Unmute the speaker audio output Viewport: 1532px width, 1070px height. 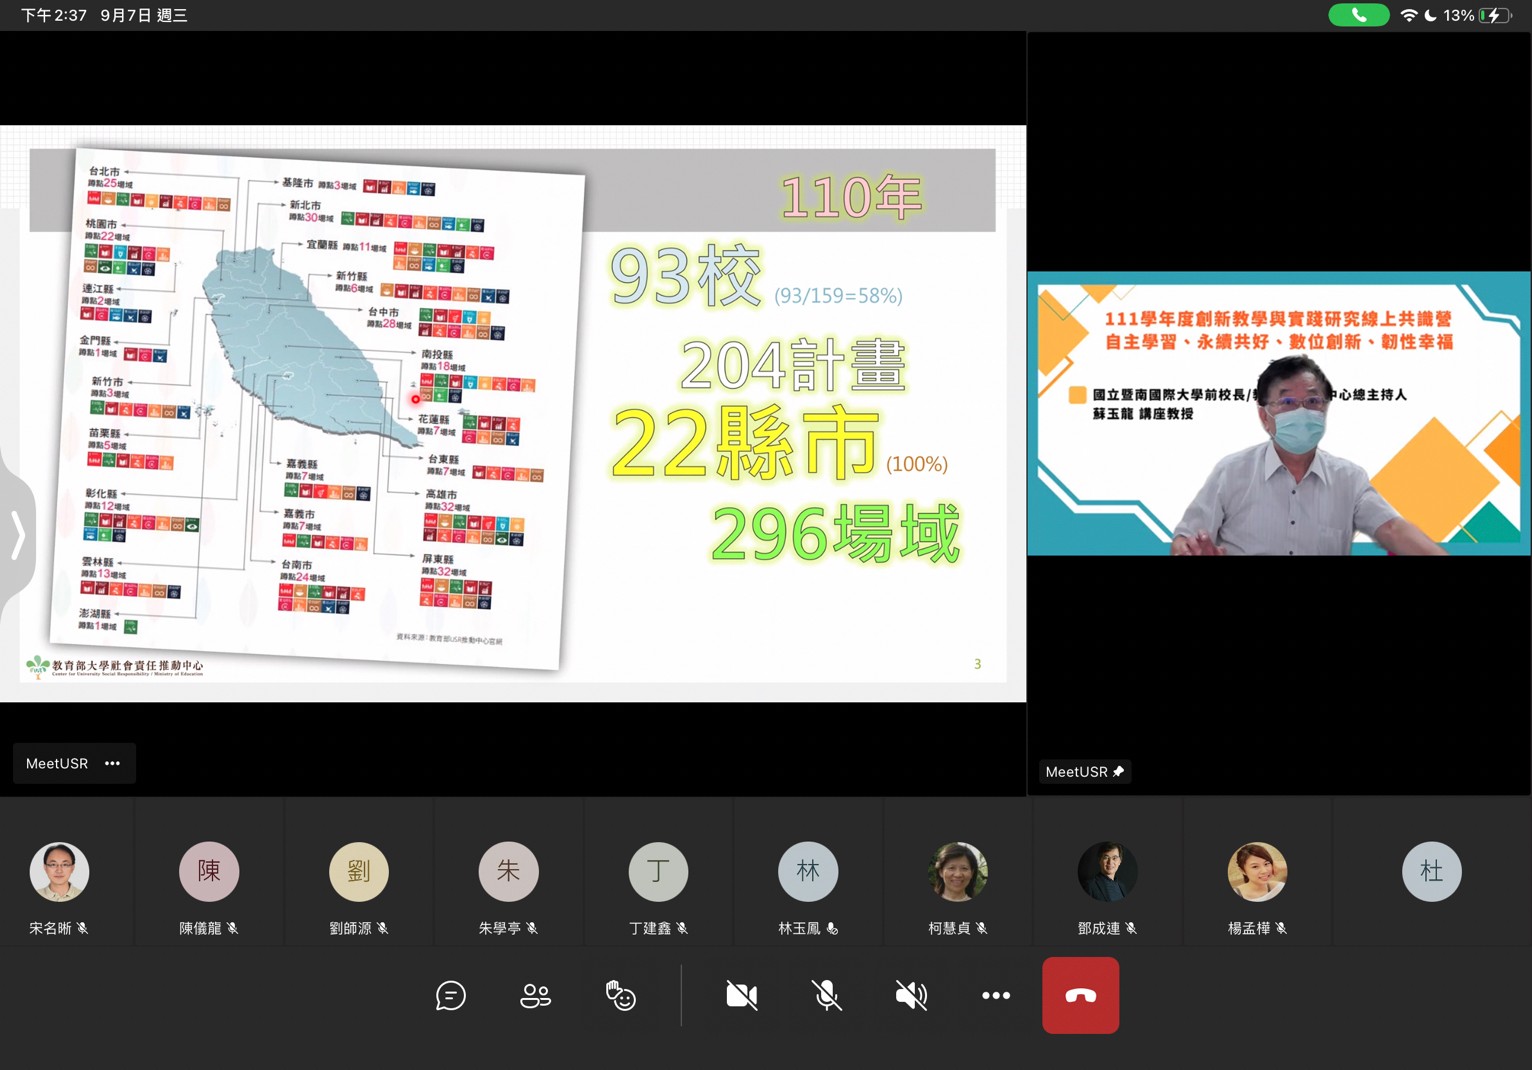[x=911, y=995]
